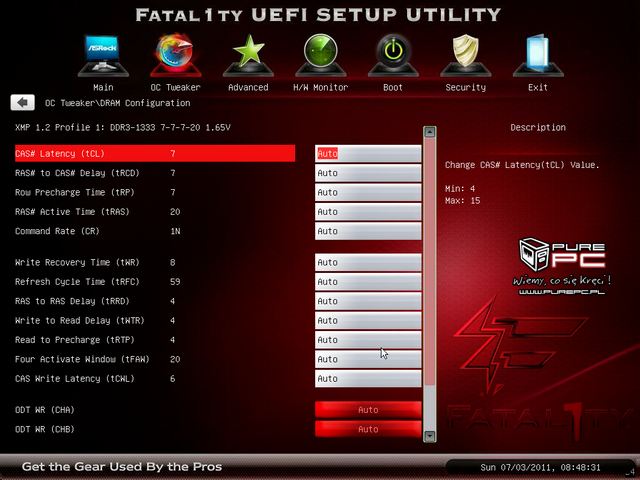Image resolution: width=640 pixels, height=480 pixels.
Task: Select the ODT WR (CHB) label
Action: coord(45,429)
